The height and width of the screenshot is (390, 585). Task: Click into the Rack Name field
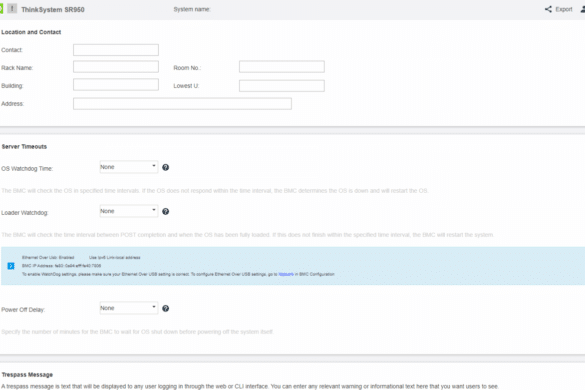[x=116, y=67]
